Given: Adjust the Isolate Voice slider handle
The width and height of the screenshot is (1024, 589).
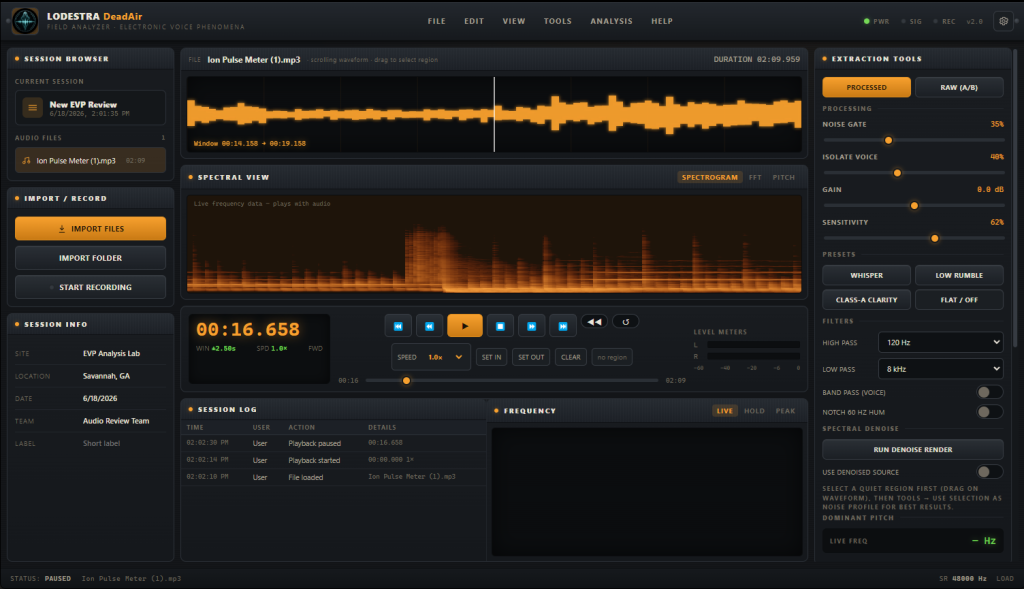Looking at the screenshot, I should [x=897, y=173].
